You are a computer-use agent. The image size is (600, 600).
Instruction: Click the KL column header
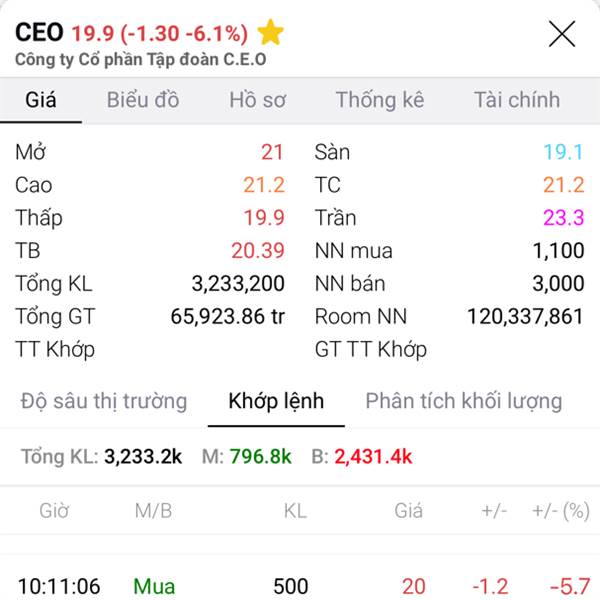pyautogui.click(x=295, y=511)
